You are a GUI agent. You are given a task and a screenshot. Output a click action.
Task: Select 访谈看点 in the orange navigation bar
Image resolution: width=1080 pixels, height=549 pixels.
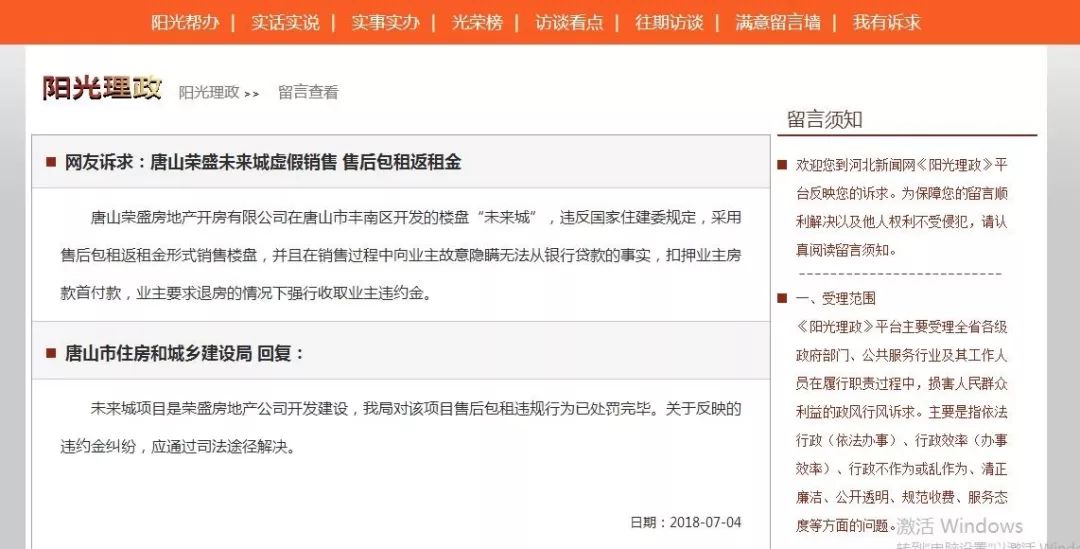click(x=569, y=22)
